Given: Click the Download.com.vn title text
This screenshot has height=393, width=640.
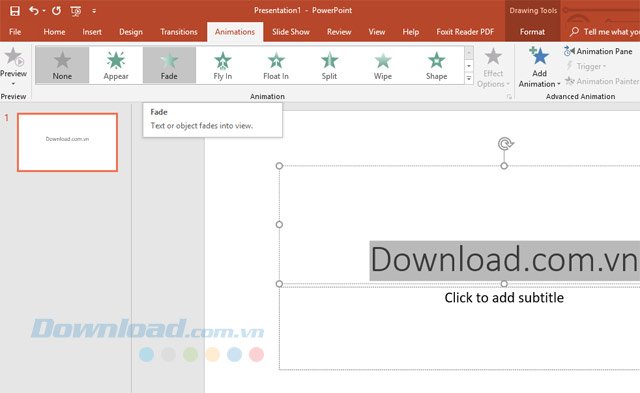Looking at the screenshot, I should 504,260.
